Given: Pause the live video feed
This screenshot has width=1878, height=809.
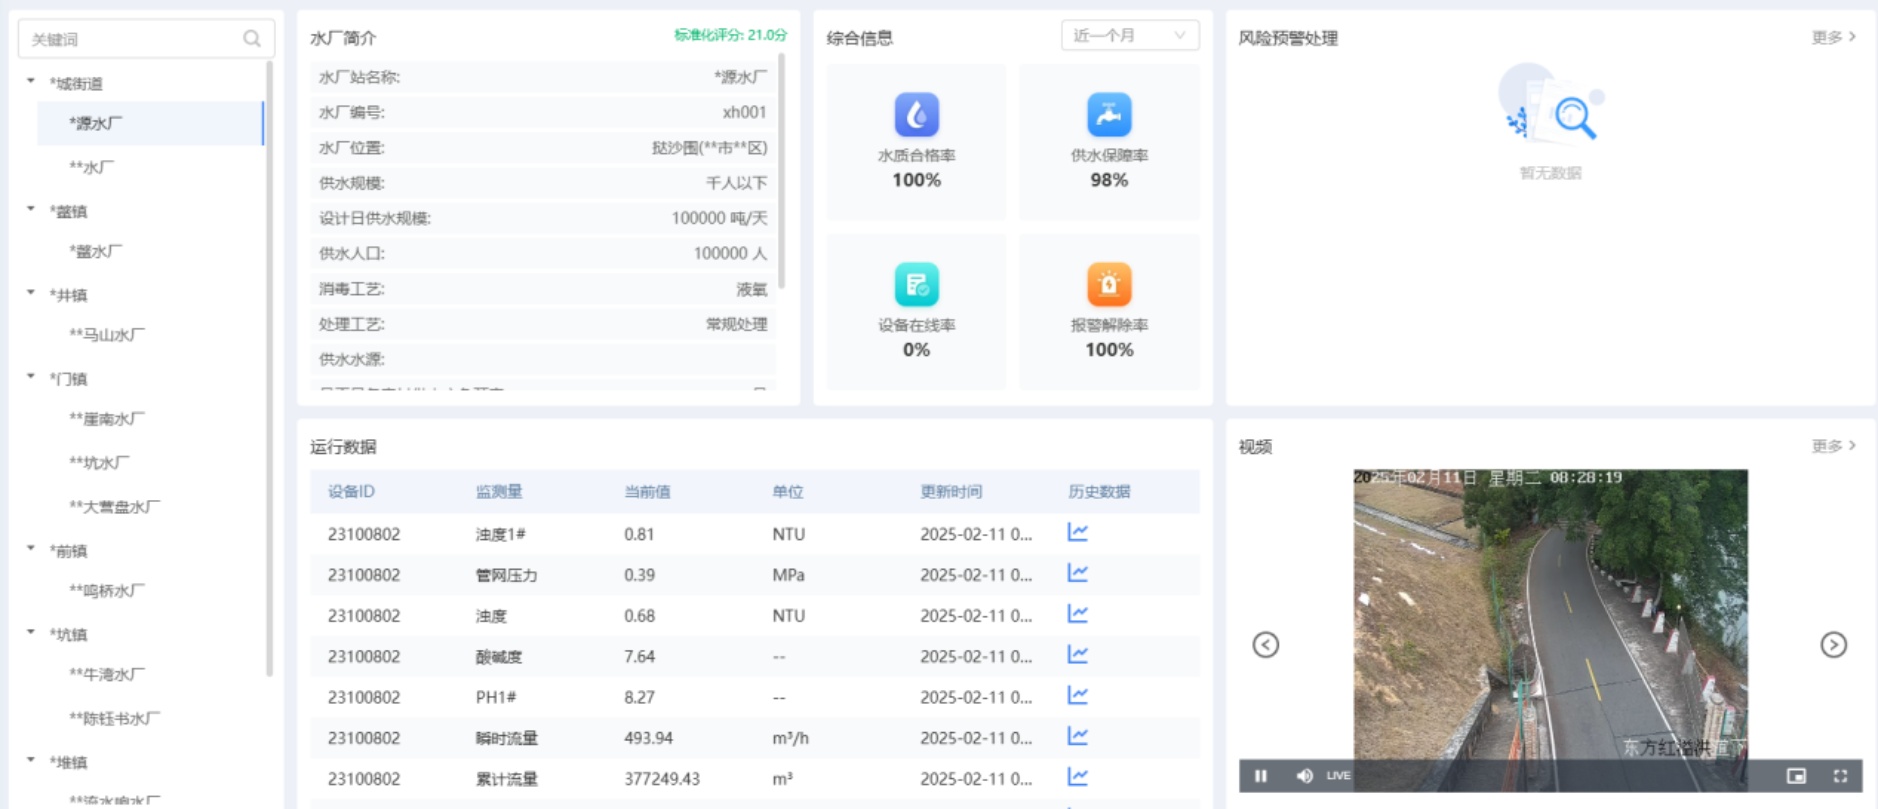Looking at the screenshot, I should tap(1261, 776).
